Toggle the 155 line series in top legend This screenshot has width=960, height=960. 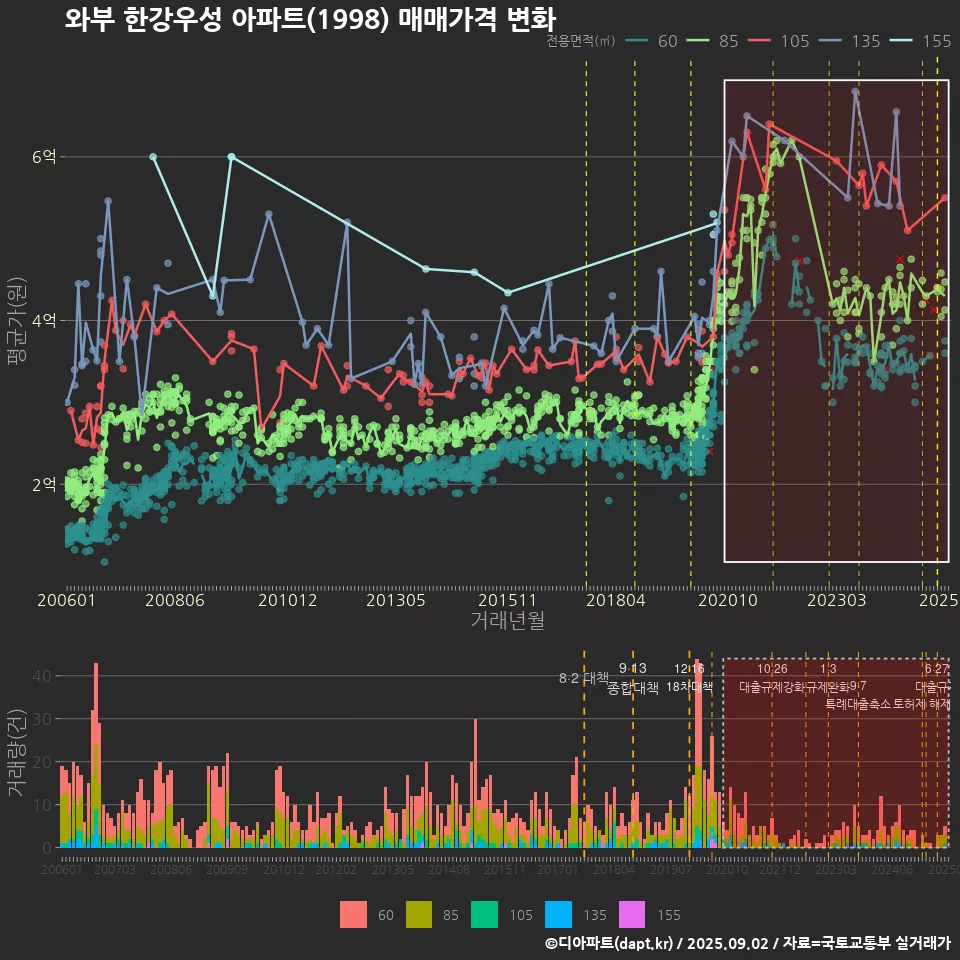(920, 41)
